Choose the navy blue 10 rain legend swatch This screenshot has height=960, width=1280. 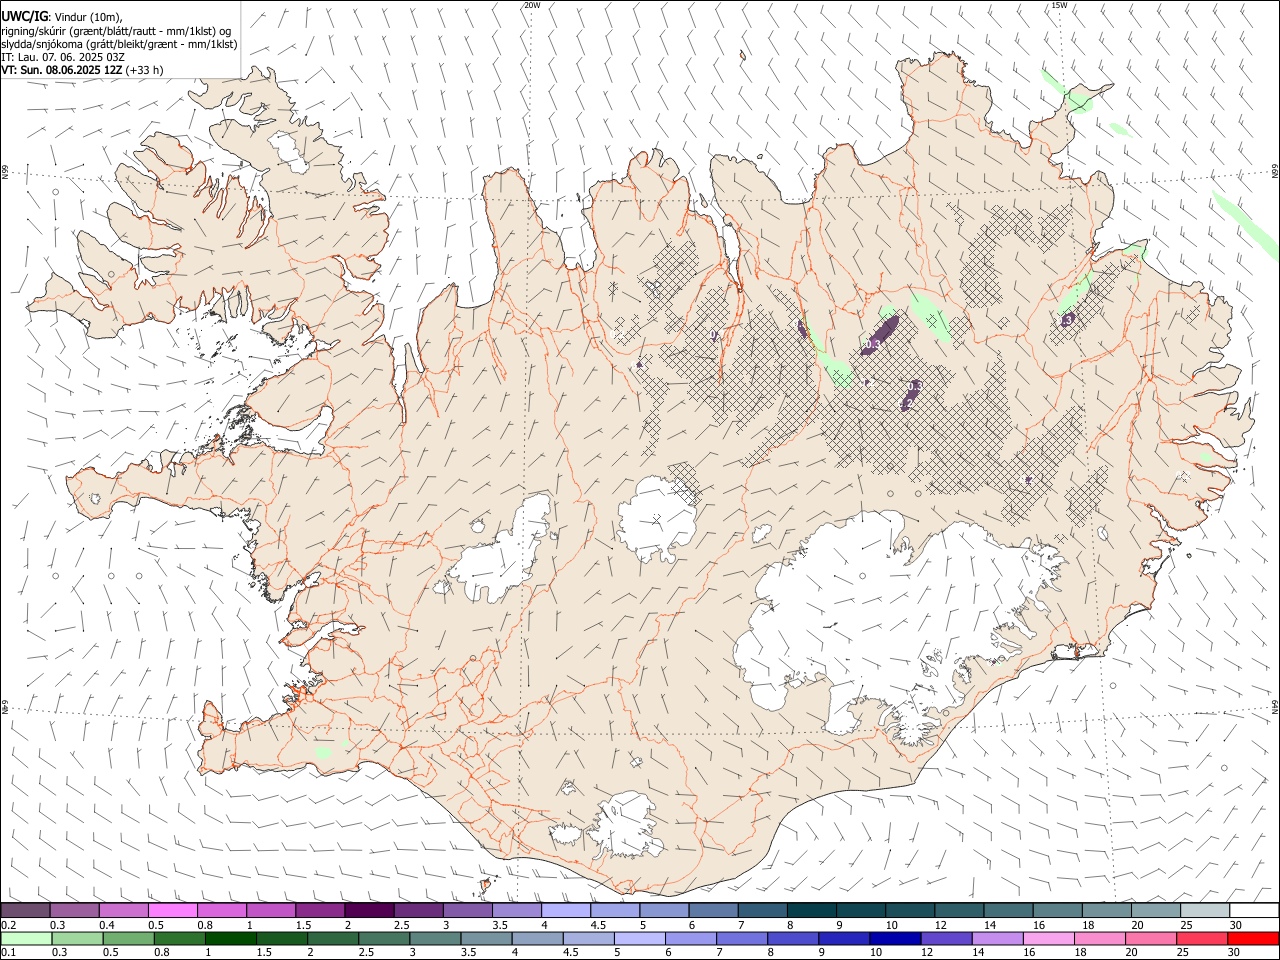tap(895, 939)
